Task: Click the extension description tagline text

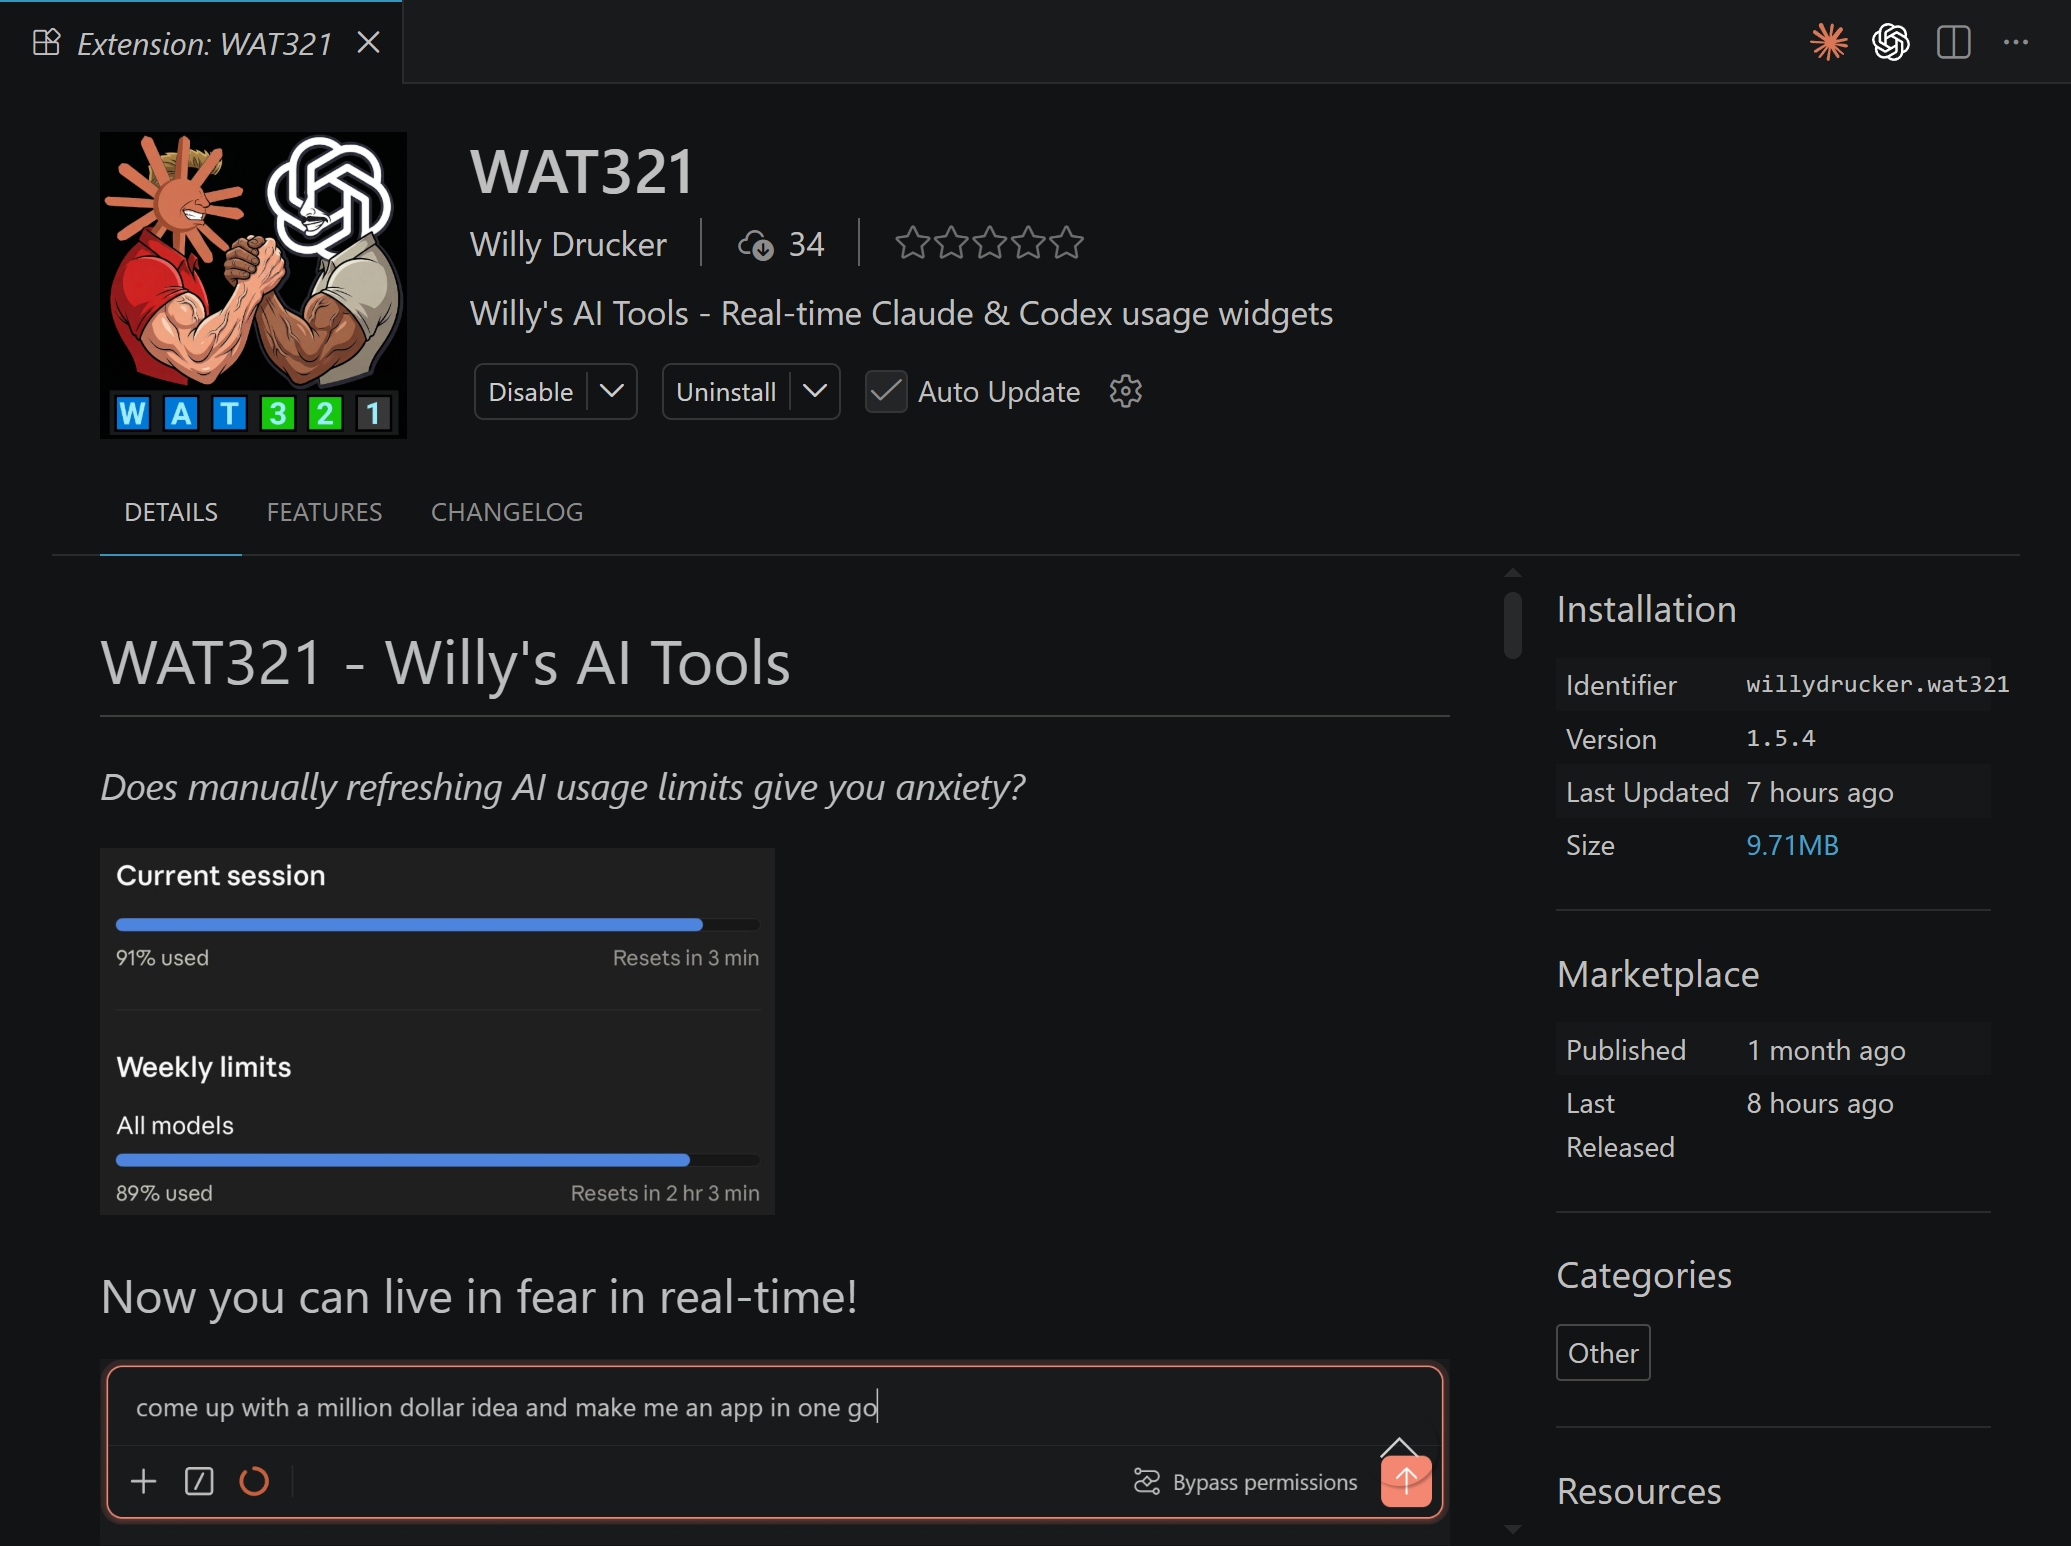Action: pyautogui.click(x=901, y=313)
